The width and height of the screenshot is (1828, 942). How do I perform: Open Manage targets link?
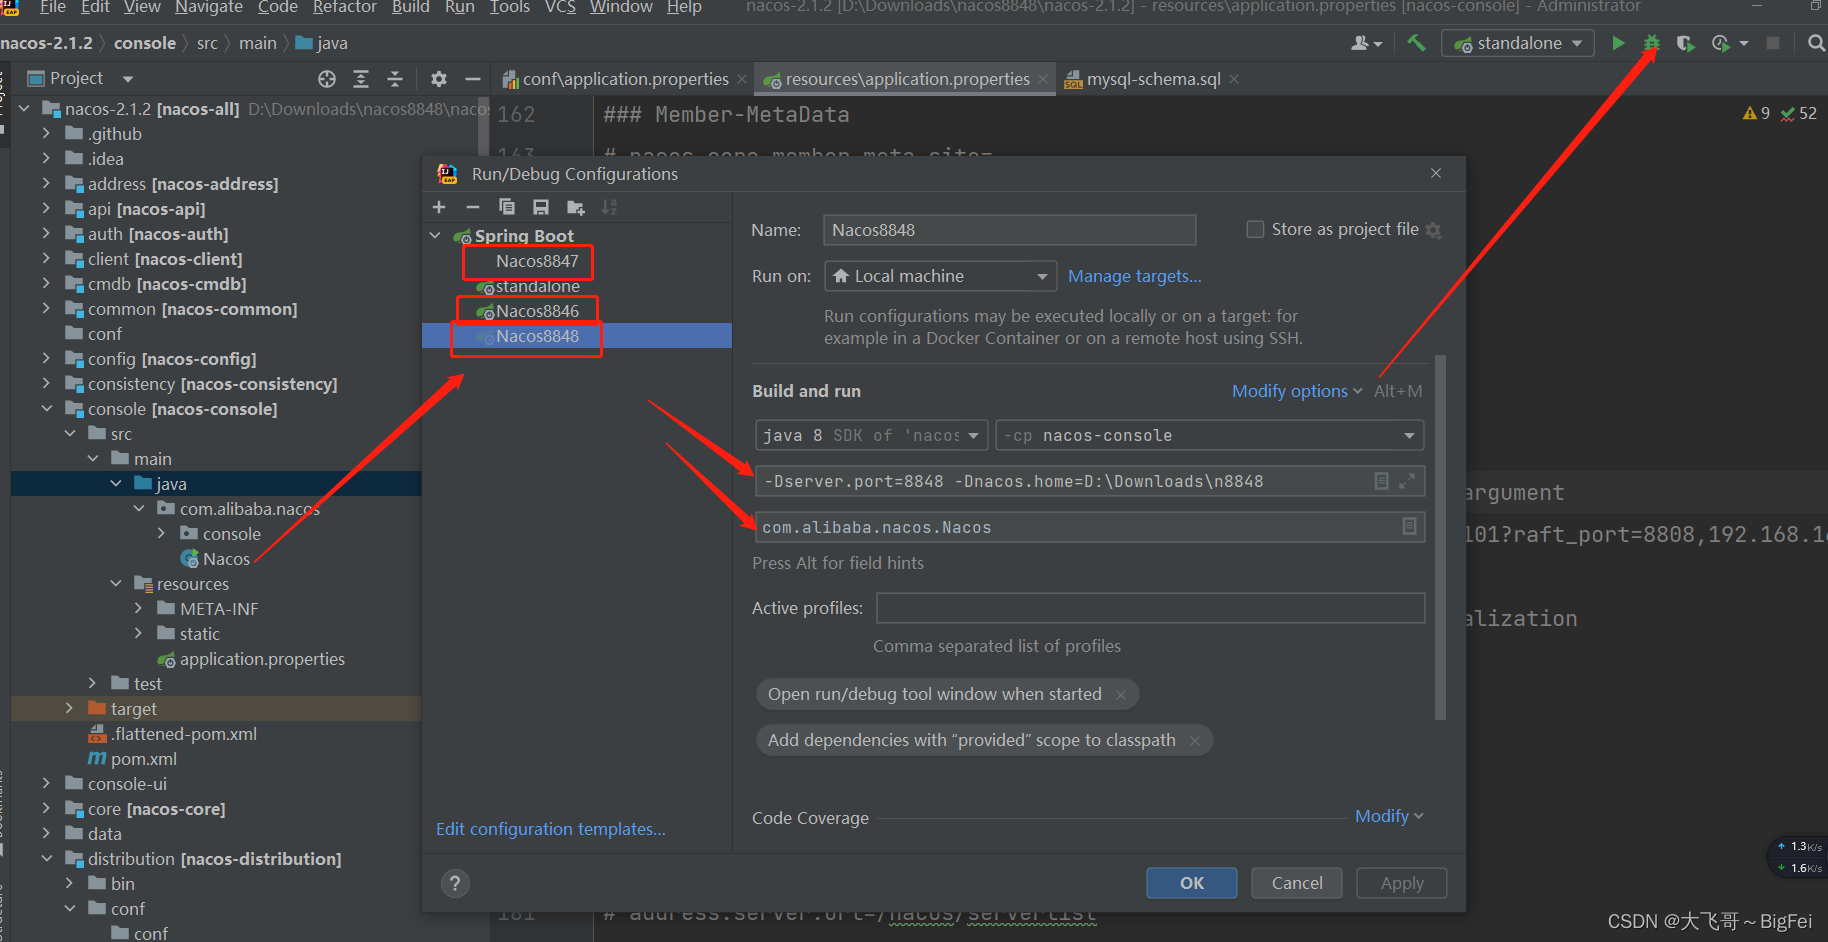point(1134,276)
